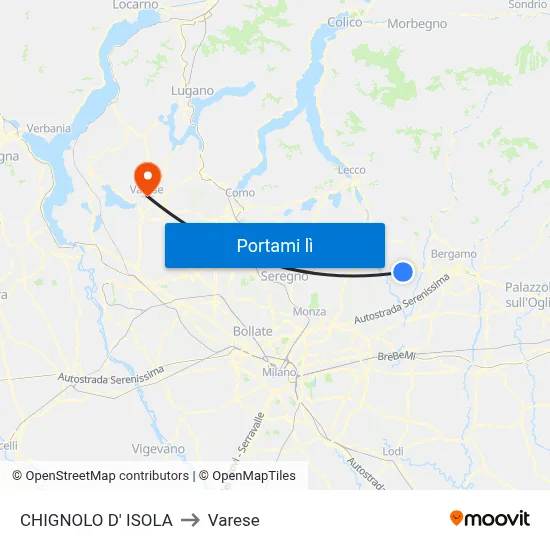
Task: Click the Lodi city label
Action: 393,451
